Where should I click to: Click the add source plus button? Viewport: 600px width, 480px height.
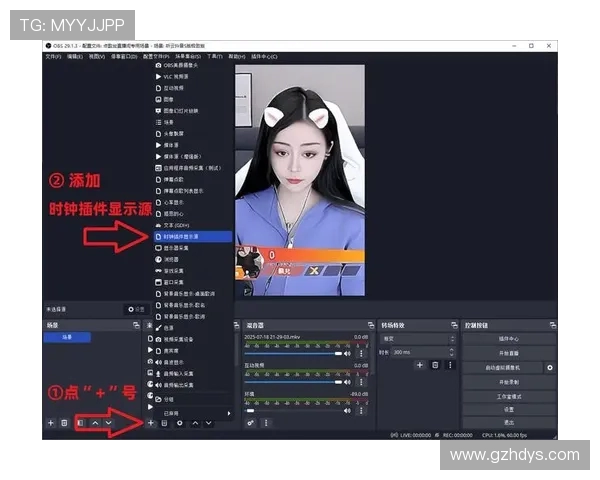[151, 423]
